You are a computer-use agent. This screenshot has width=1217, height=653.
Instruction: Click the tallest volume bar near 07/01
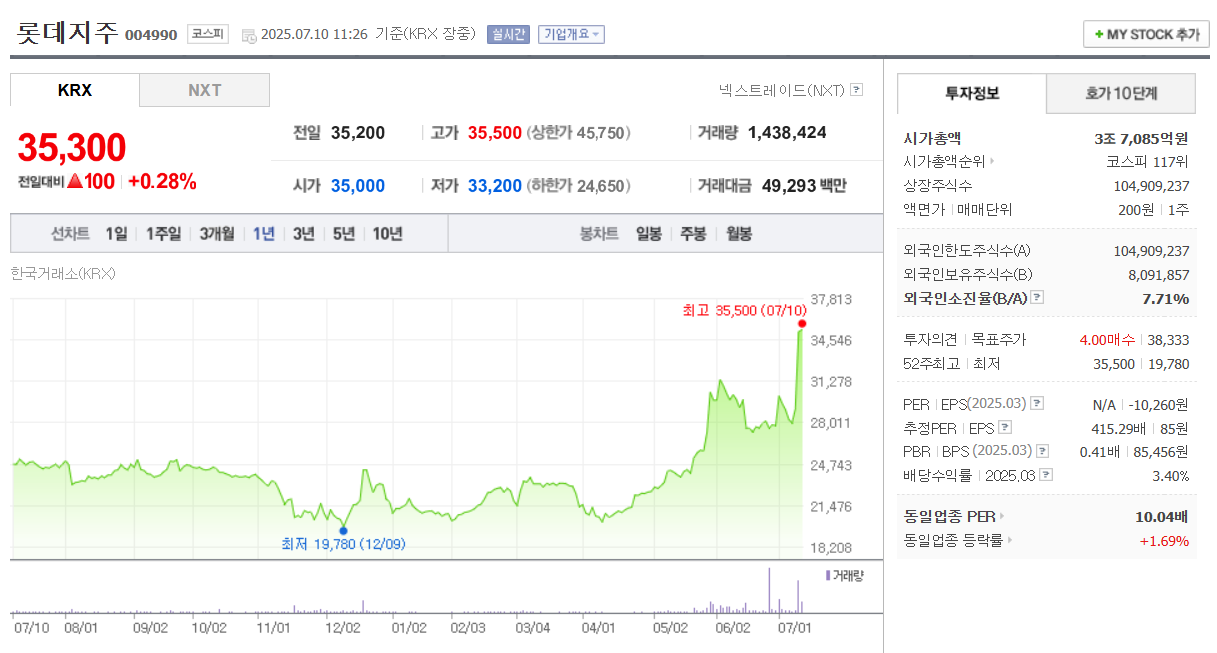point(769,590)
